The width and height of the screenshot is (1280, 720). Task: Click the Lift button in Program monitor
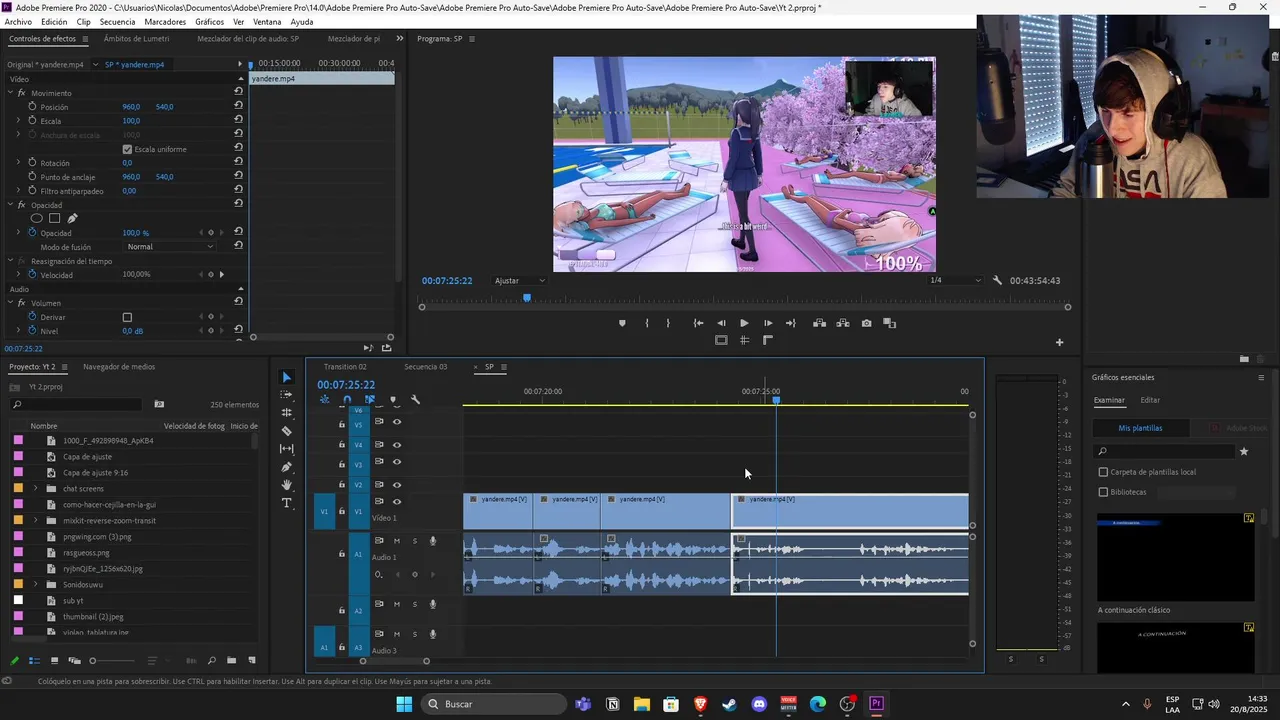coord(819,323)
